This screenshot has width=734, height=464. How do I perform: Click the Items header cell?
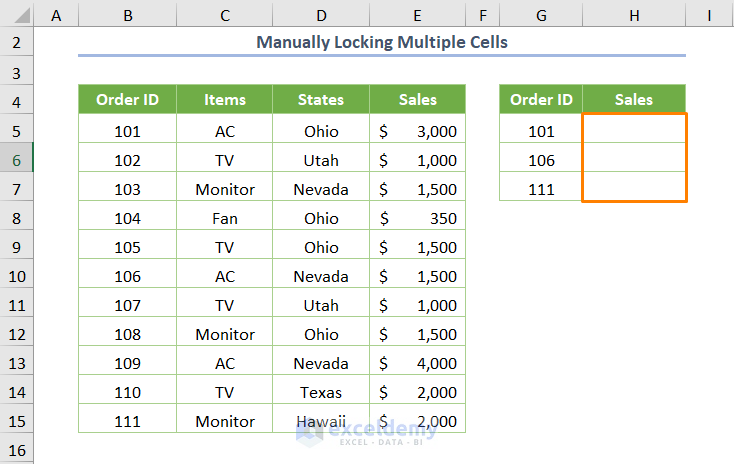224,99
